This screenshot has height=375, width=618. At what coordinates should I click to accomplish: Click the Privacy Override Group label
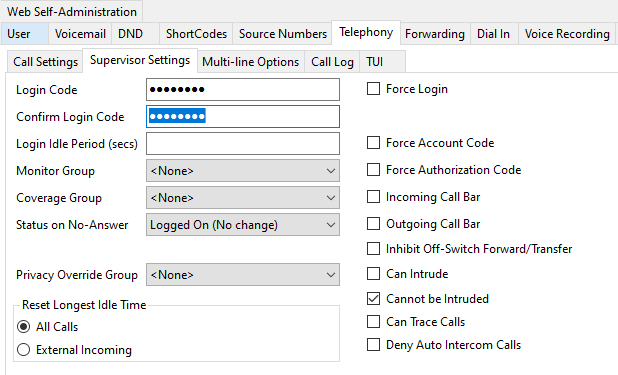77,275
